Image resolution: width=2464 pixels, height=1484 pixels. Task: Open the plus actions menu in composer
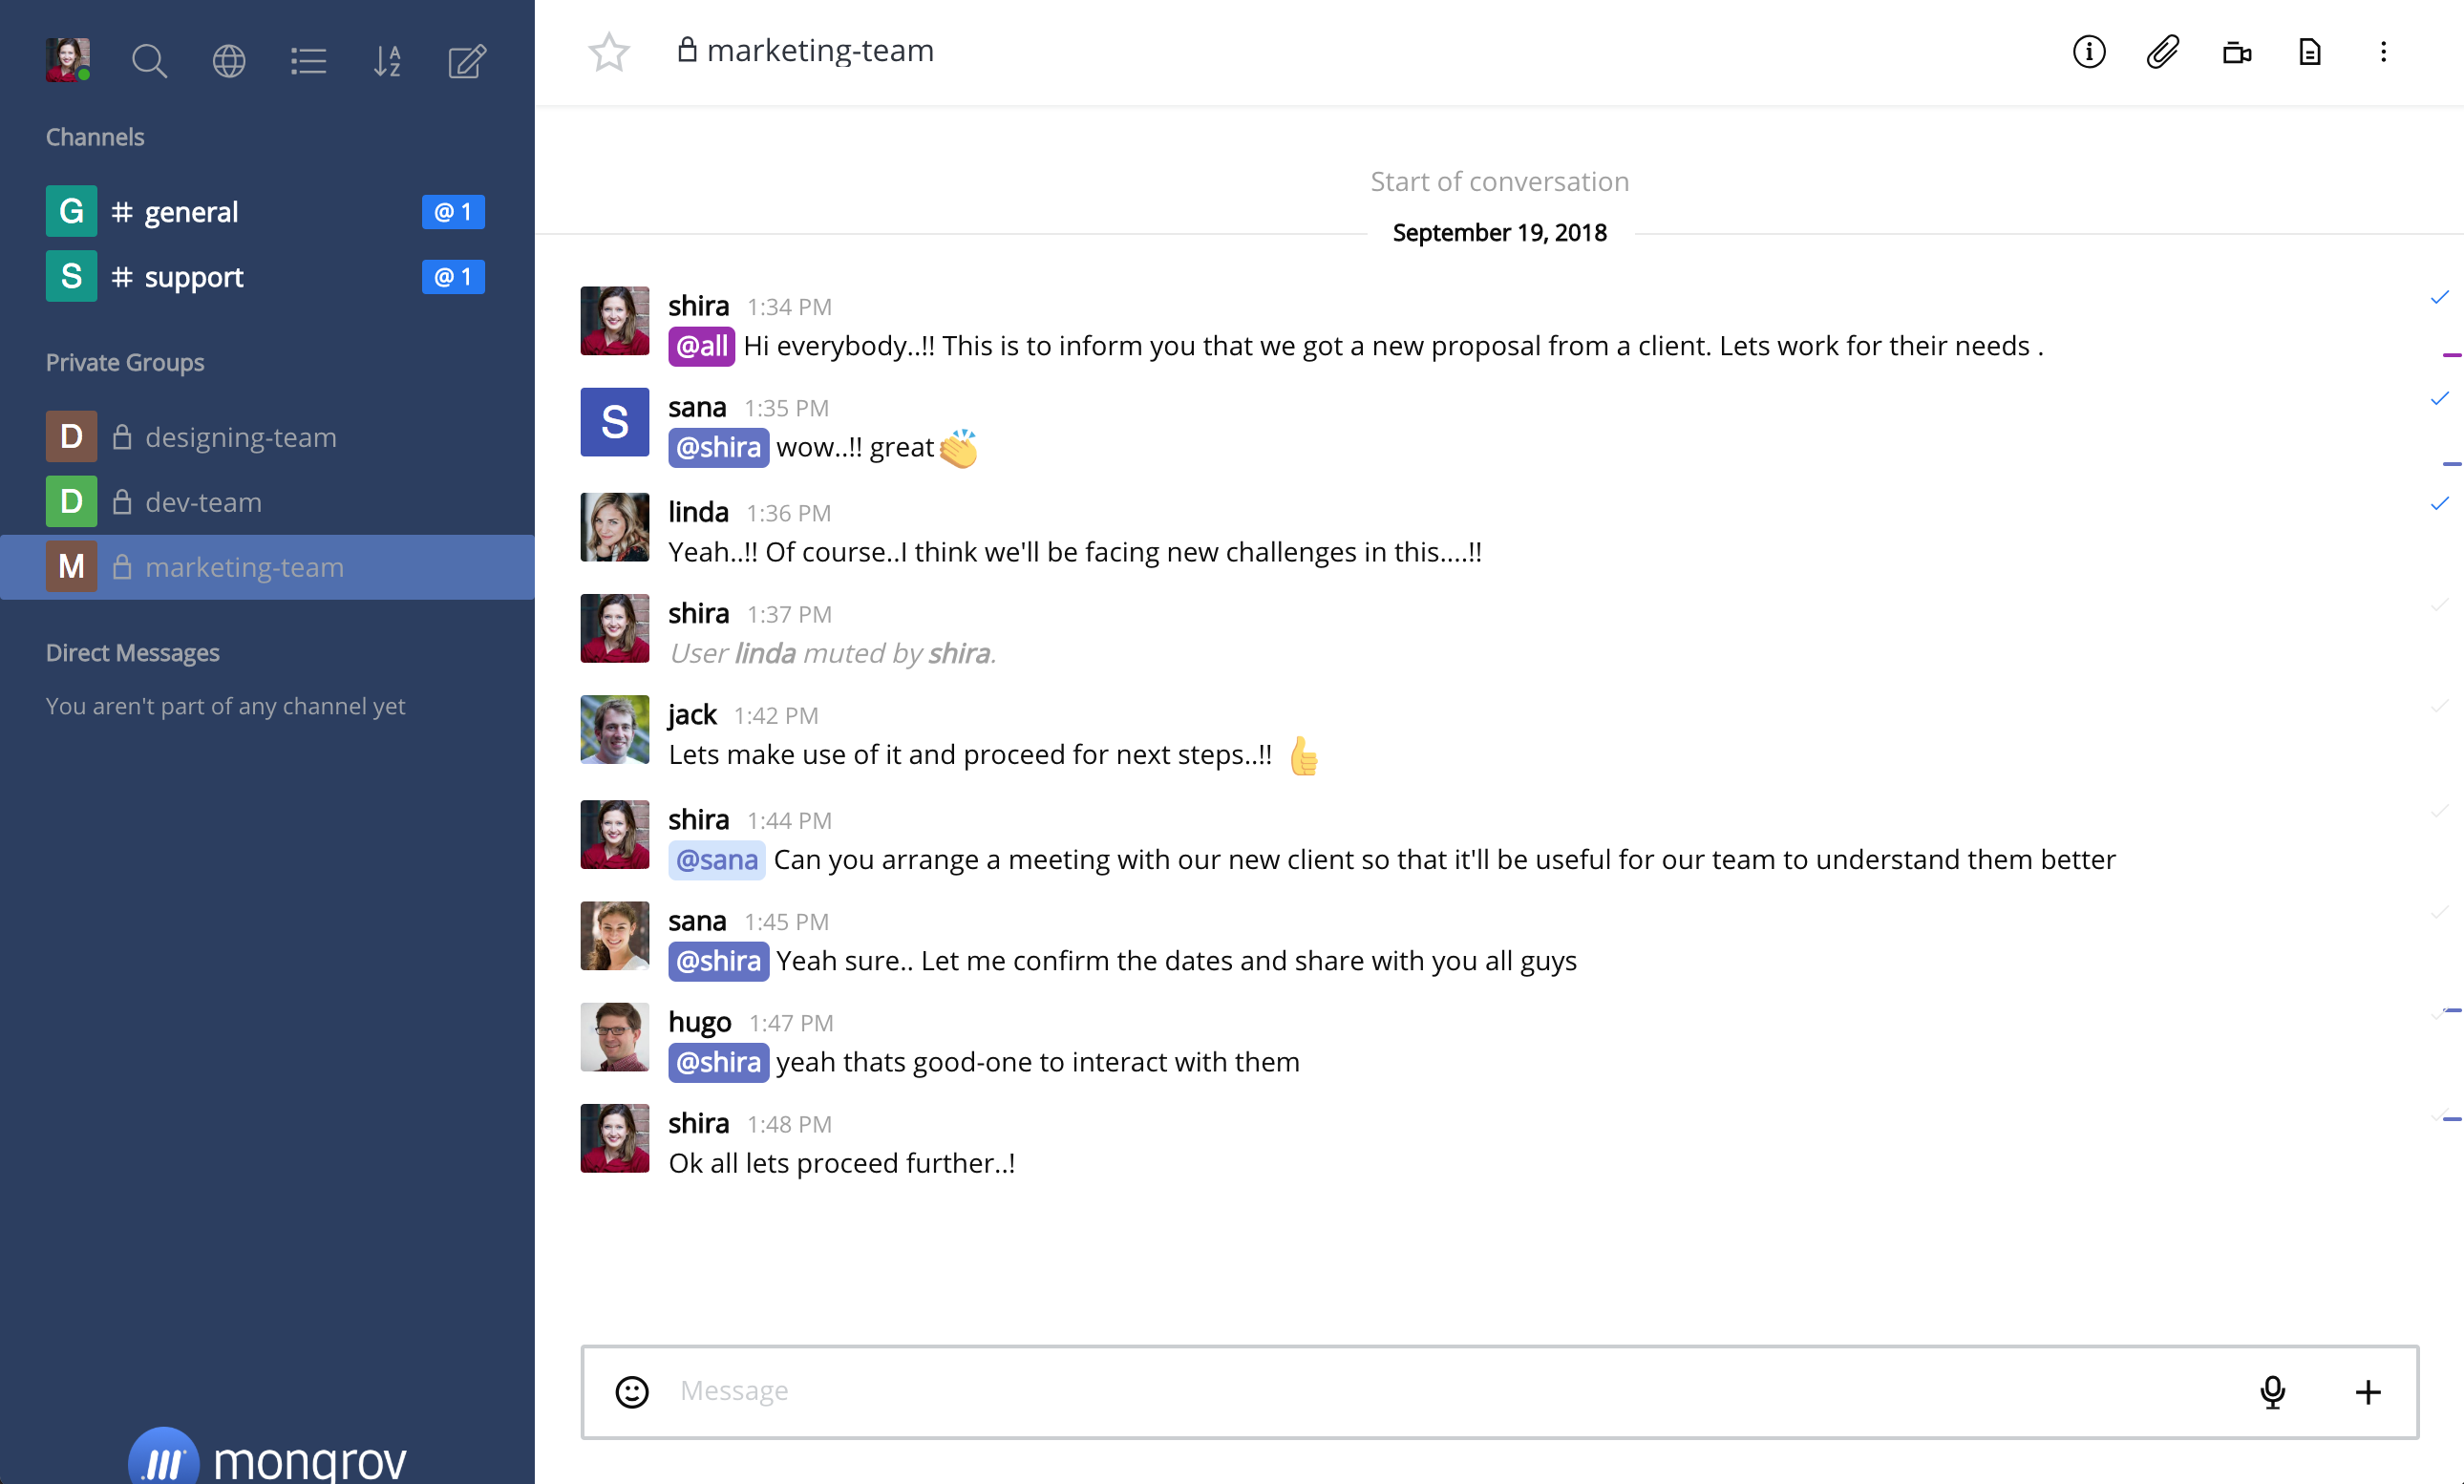(2367, 1391)
